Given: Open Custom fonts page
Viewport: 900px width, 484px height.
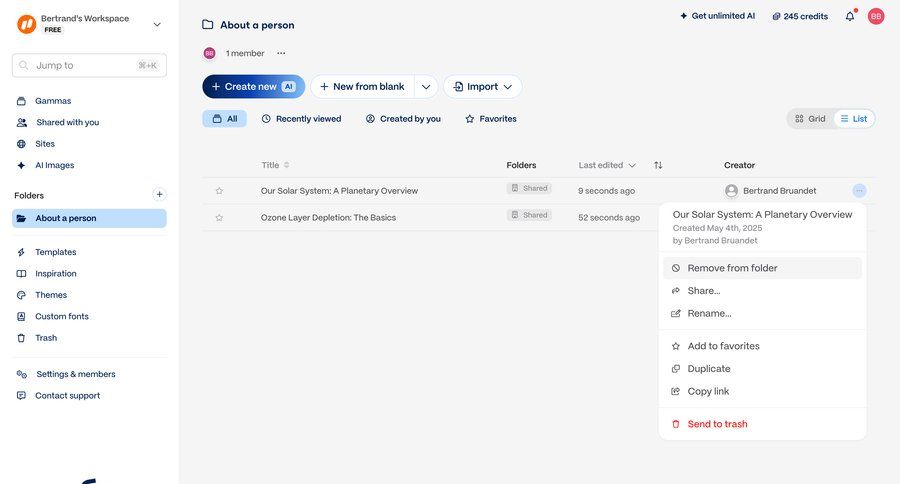Looking at the screenshot, I should click(x=61, y=316).
